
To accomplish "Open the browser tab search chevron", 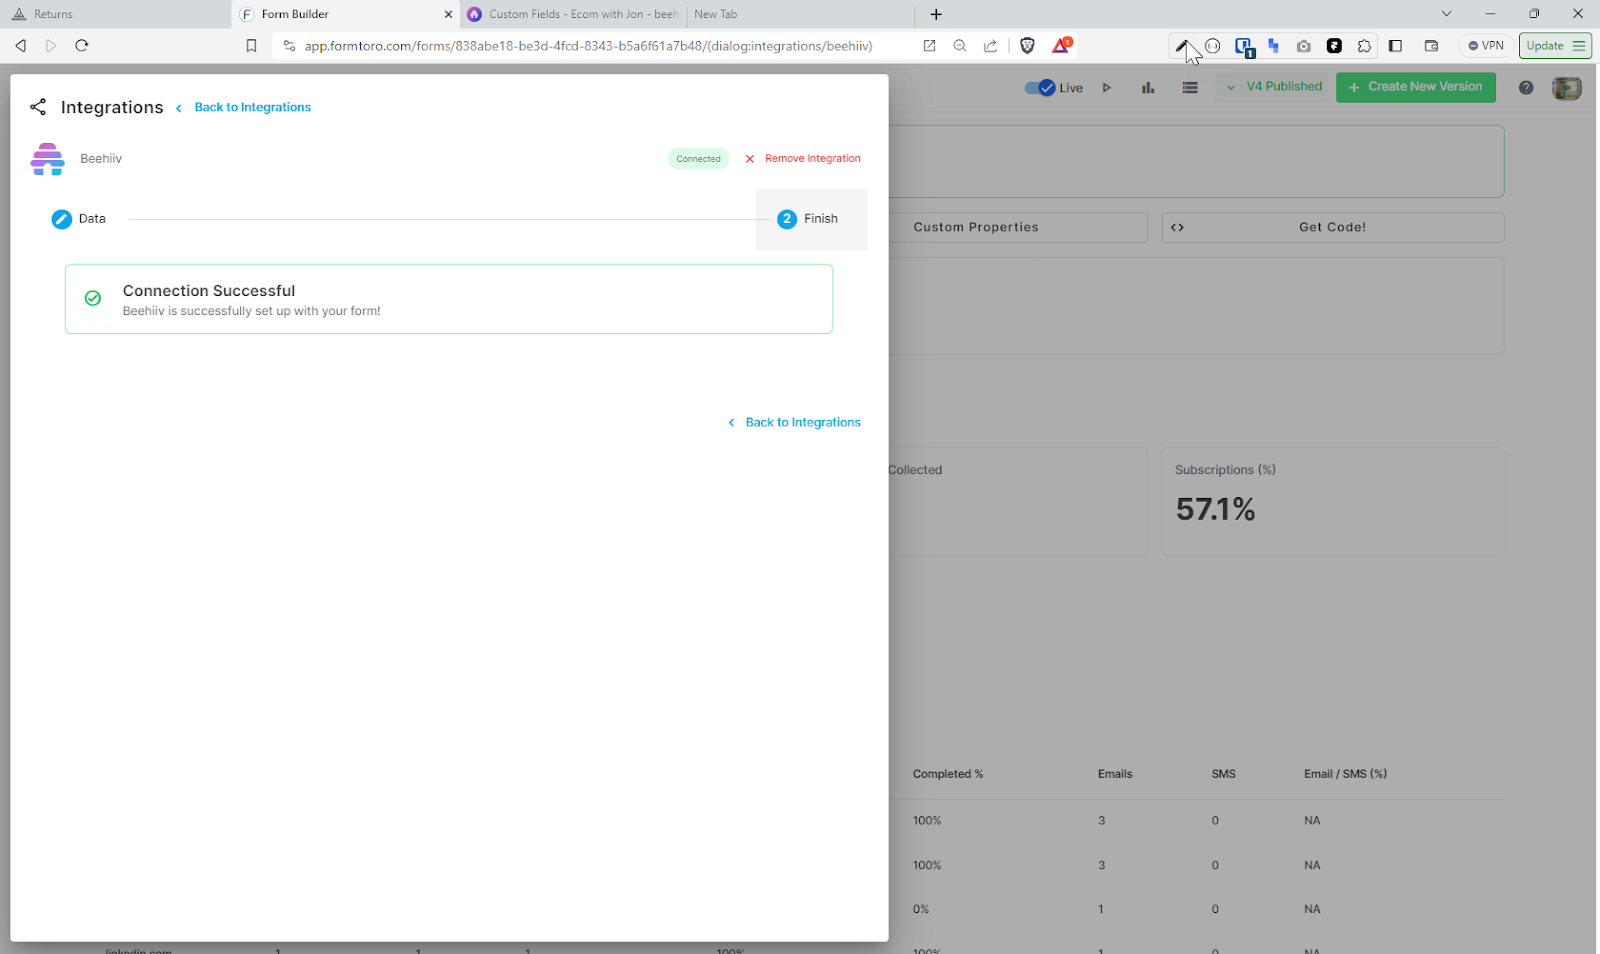I will pyautogui.click(x=1446, y=14).
